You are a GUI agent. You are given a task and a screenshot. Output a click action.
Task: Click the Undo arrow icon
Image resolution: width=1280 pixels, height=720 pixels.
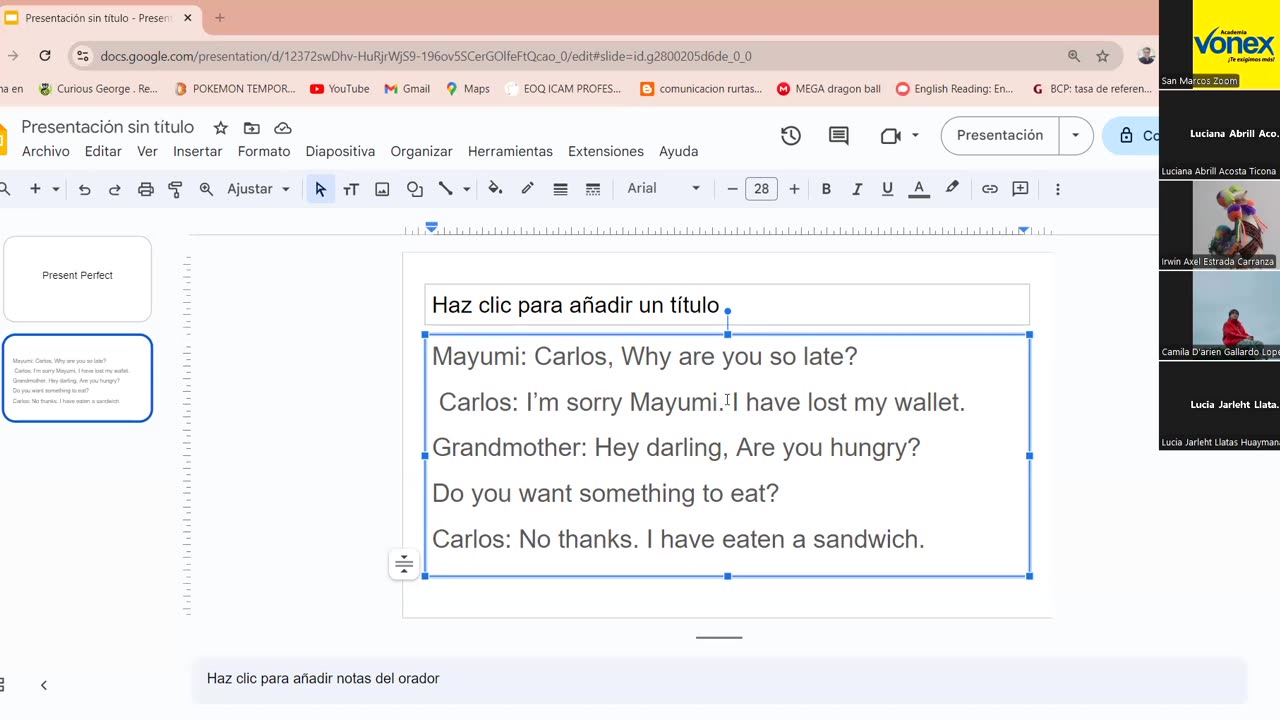click(x=84, y=189)
